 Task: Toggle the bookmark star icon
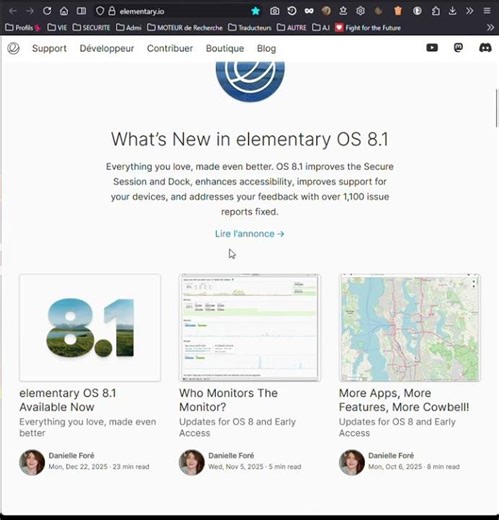coord(256,11)
